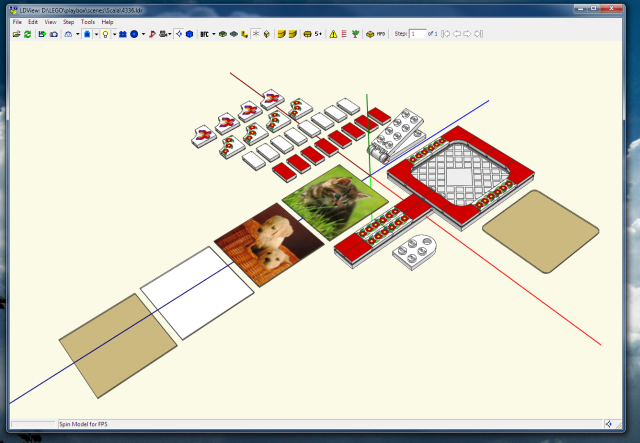The width and height of the screenshot is (640, 443).
Task: Reload the model with green arrows icon
Action: click(28, 33)
